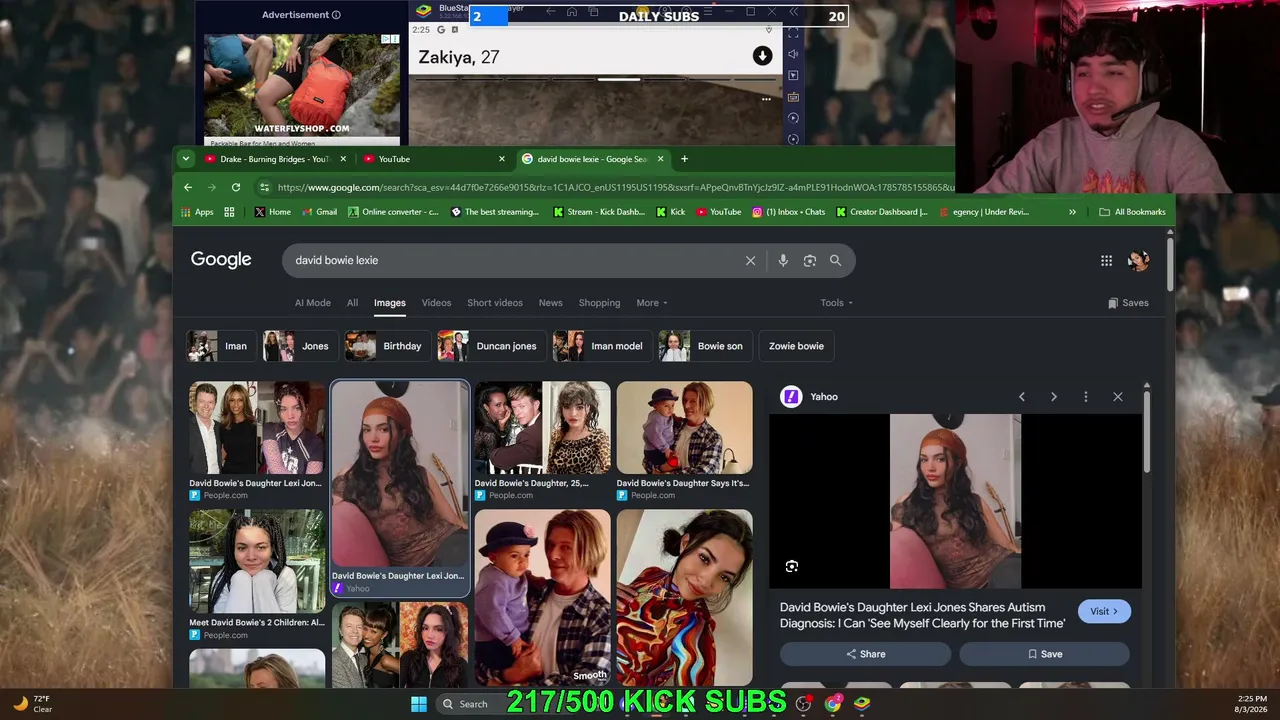This screenshot has height=720, width=1280.
Task: Open the Yahoo source icon in preview
Action: point(791,397)
